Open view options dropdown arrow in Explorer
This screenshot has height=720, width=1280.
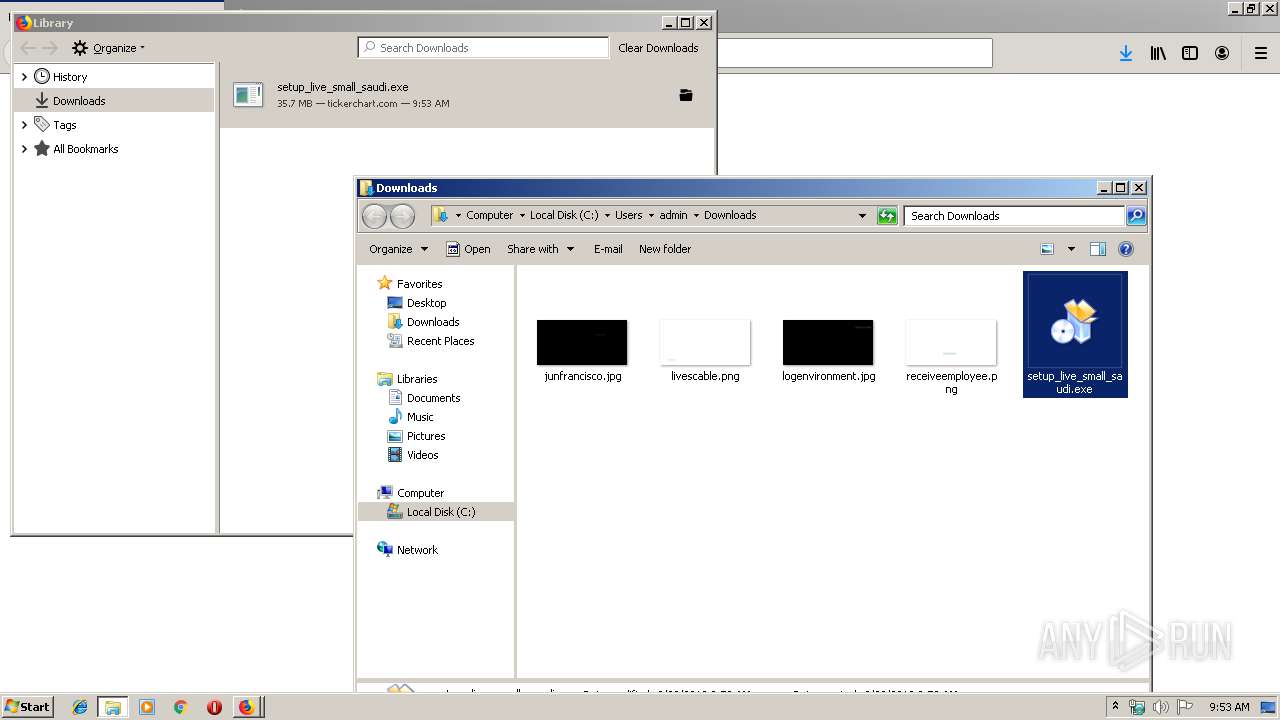1071,249
